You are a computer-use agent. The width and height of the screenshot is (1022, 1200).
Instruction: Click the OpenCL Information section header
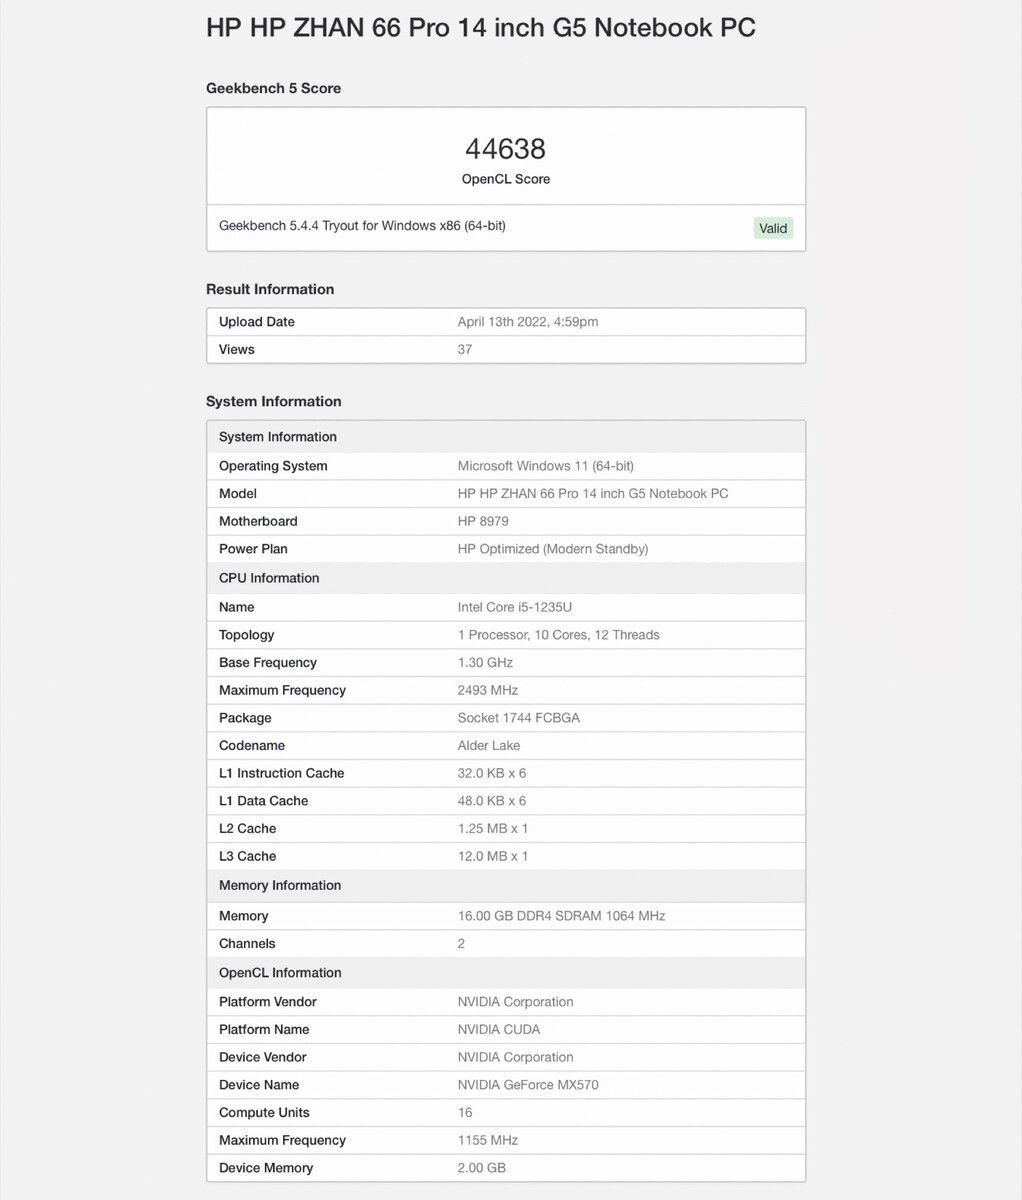(x=280, y=973)
